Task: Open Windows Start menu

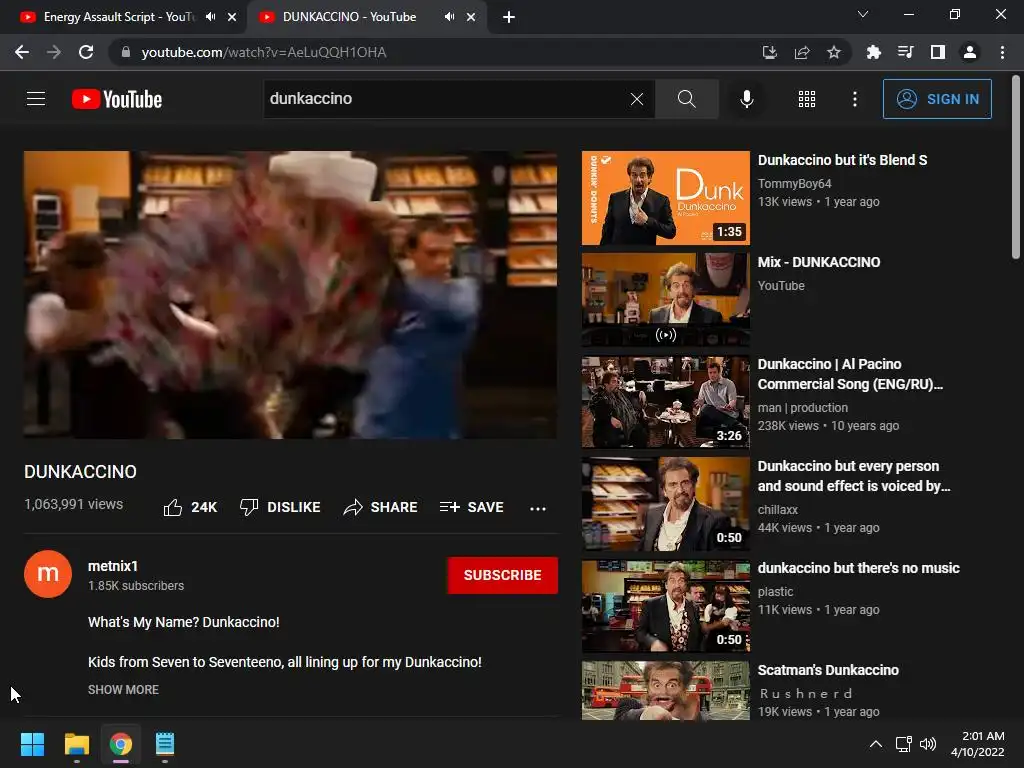Action: pyautogui.click(x=32, y=744)
